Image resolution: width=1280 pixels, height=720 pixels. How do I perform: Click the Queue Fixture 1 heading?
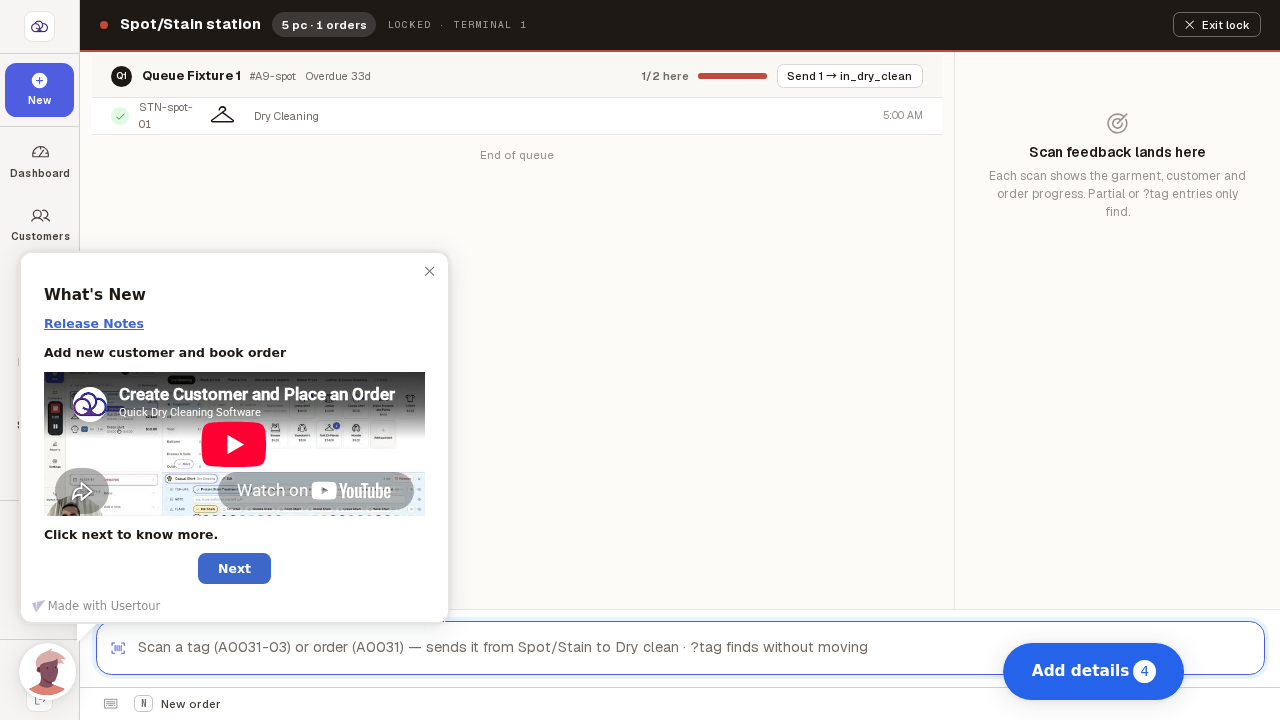[191, 76]
